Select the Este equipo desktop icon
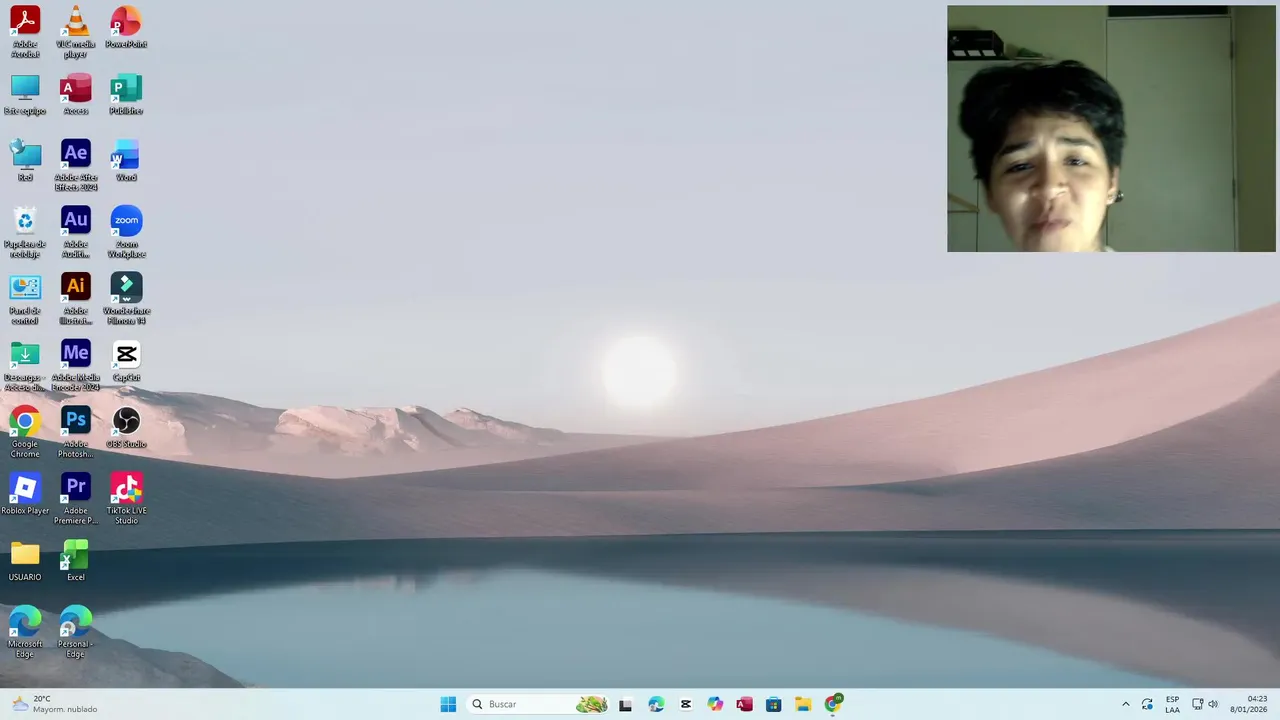 pyautogui.click(x=25, y=94)
